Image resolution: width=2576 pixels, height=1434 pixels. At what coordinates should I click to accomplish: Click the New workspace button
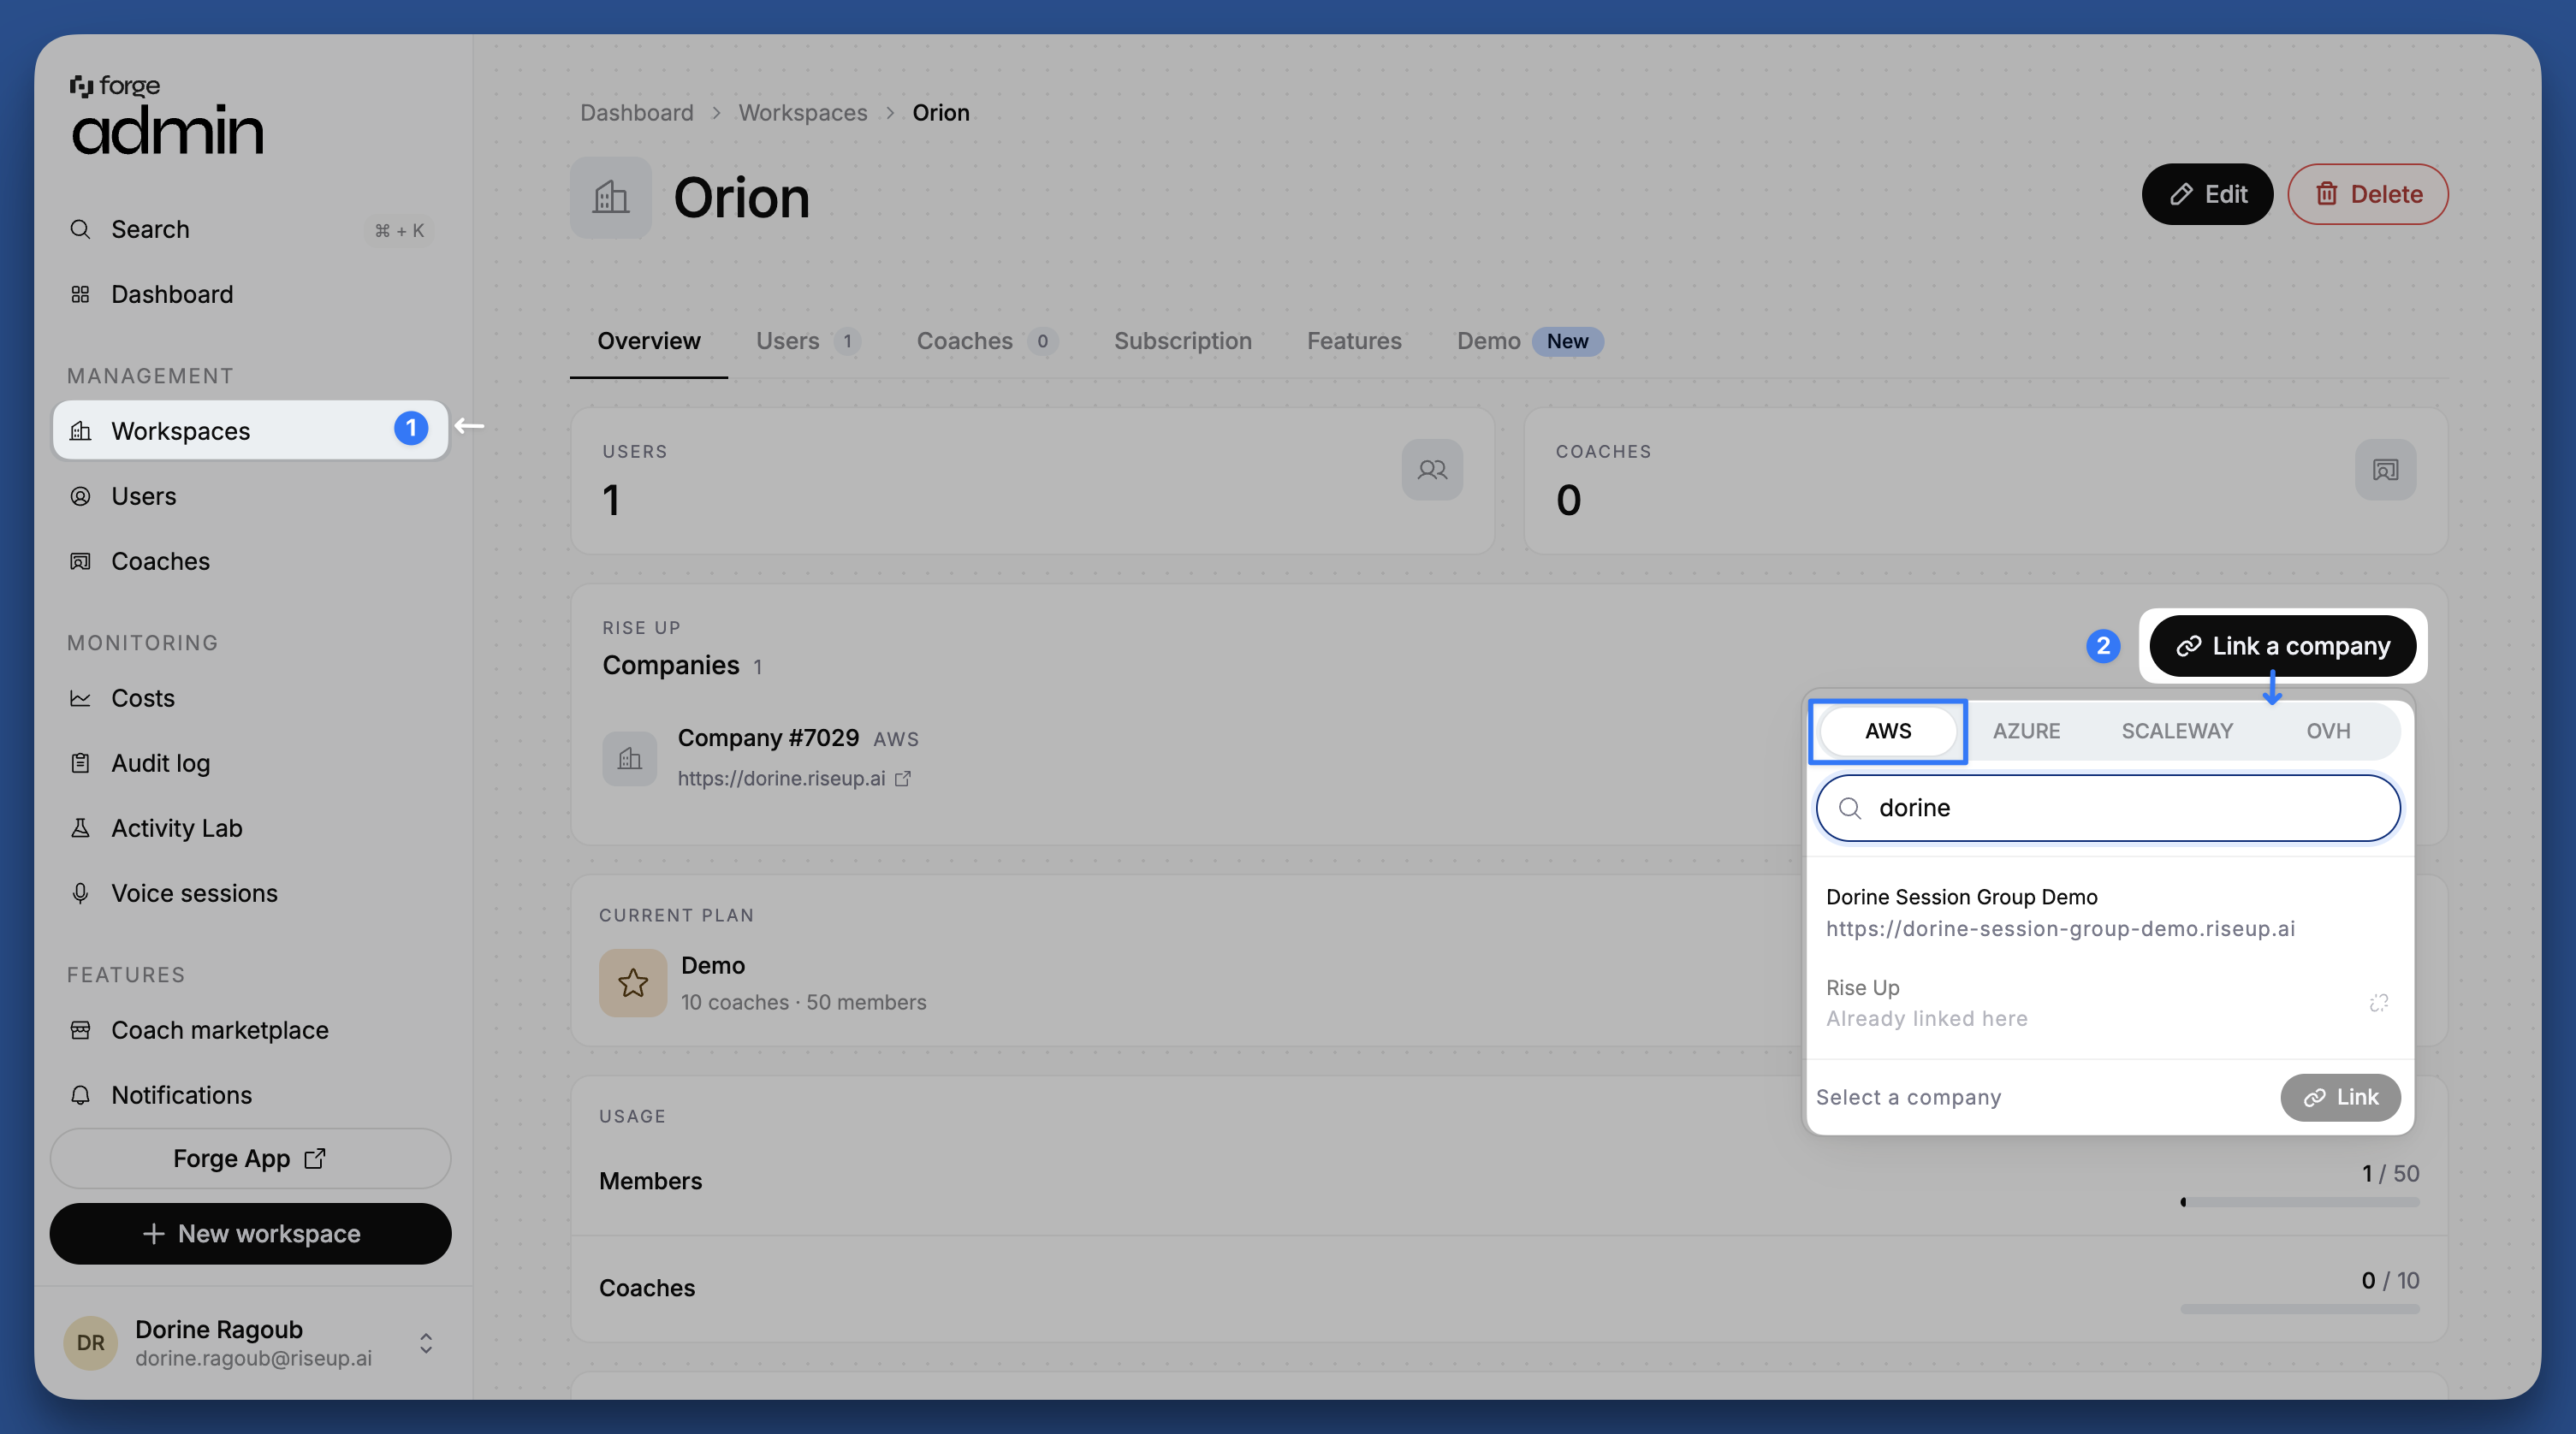pos(250,1233)
